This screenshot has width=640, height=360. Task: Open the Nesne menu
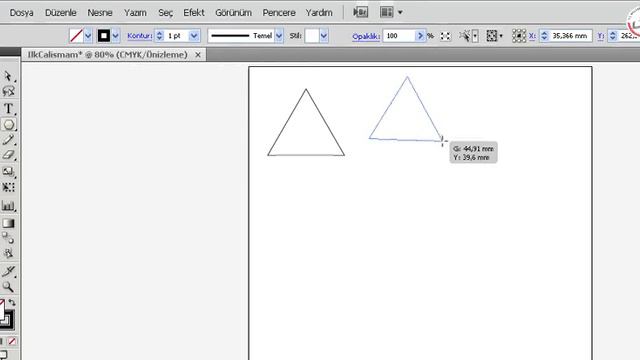click(x=100, y=13)
